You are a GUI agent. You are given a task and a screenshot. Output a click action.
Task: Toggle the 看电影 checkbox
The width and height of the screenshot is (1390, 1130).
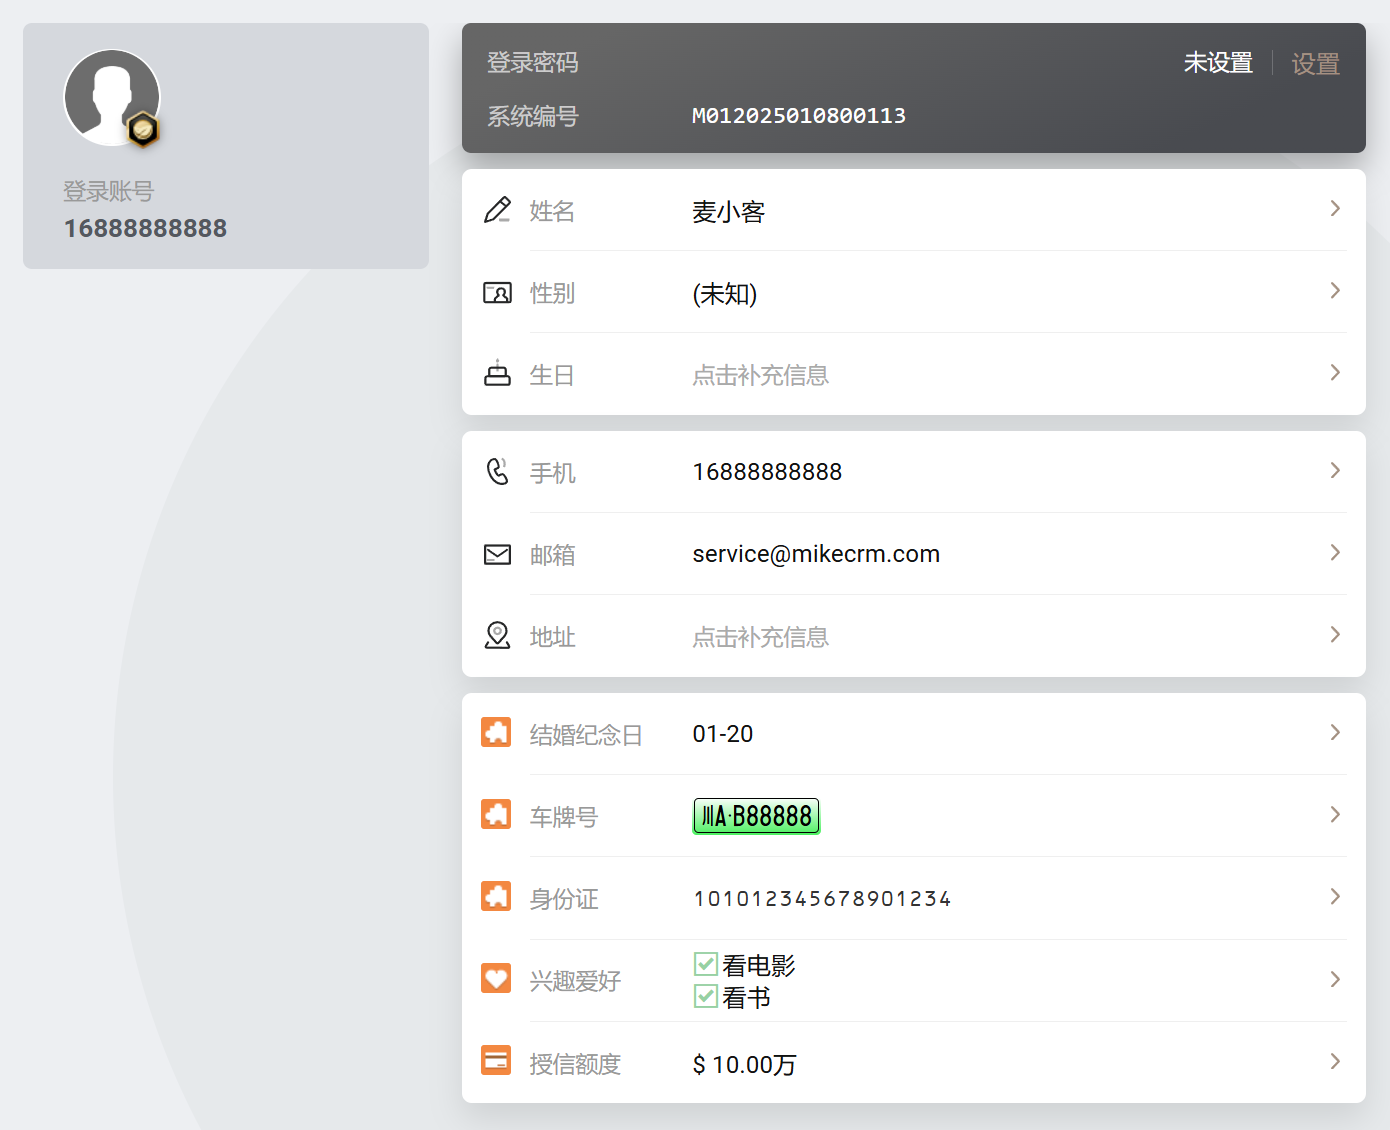pyautogui.click(x=706, y=964)
